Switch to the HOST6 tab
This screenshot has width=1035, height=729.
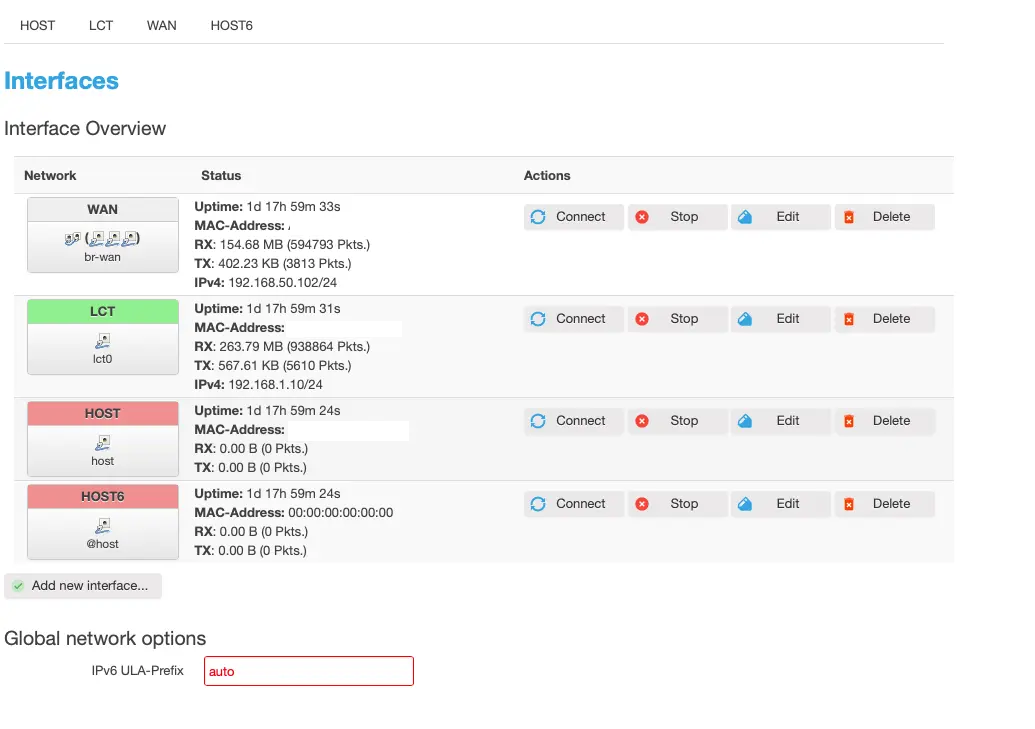point(232,26)
